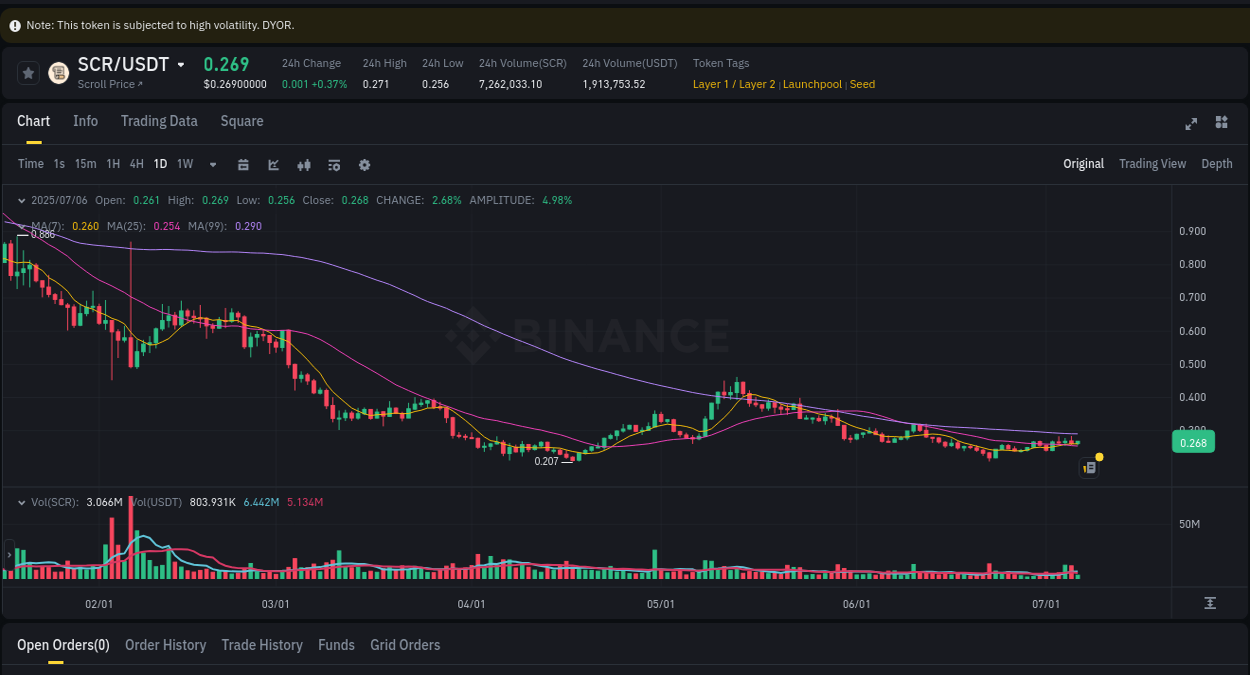Open the Trading Data tab
The height and width of the screenshot is (675, 1250).
pyautogui.click(x=159, y=121)
